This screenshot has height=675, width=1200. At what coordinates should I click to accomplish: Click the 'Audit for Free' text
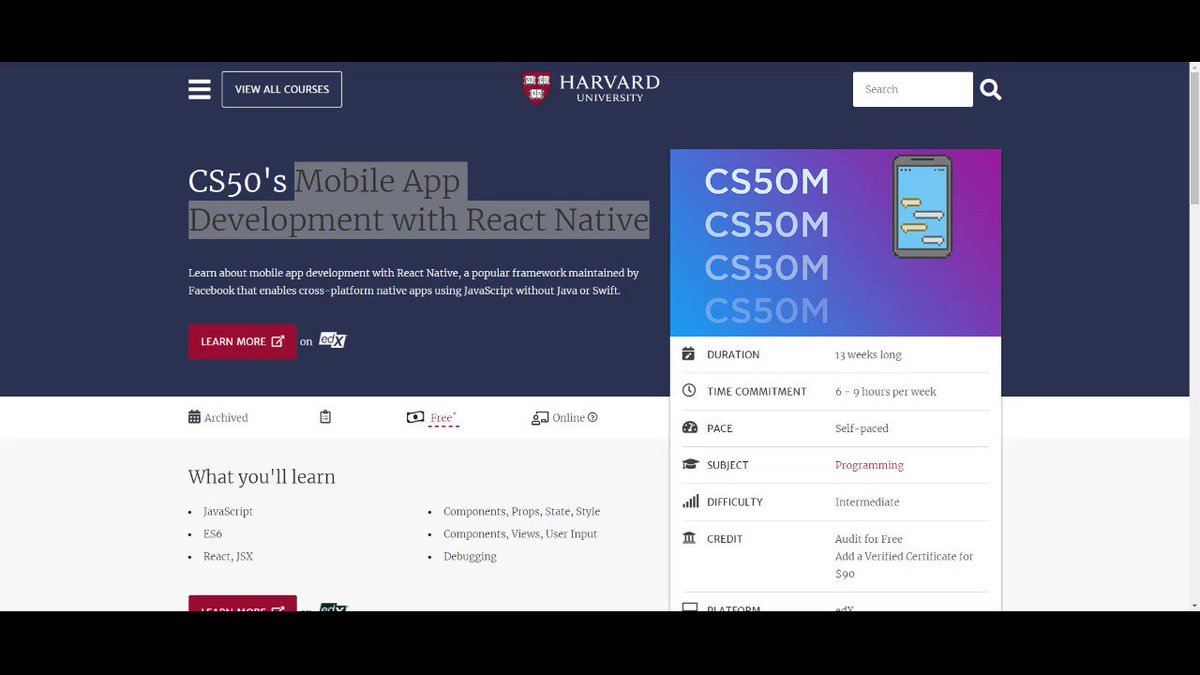pos(869,539)
